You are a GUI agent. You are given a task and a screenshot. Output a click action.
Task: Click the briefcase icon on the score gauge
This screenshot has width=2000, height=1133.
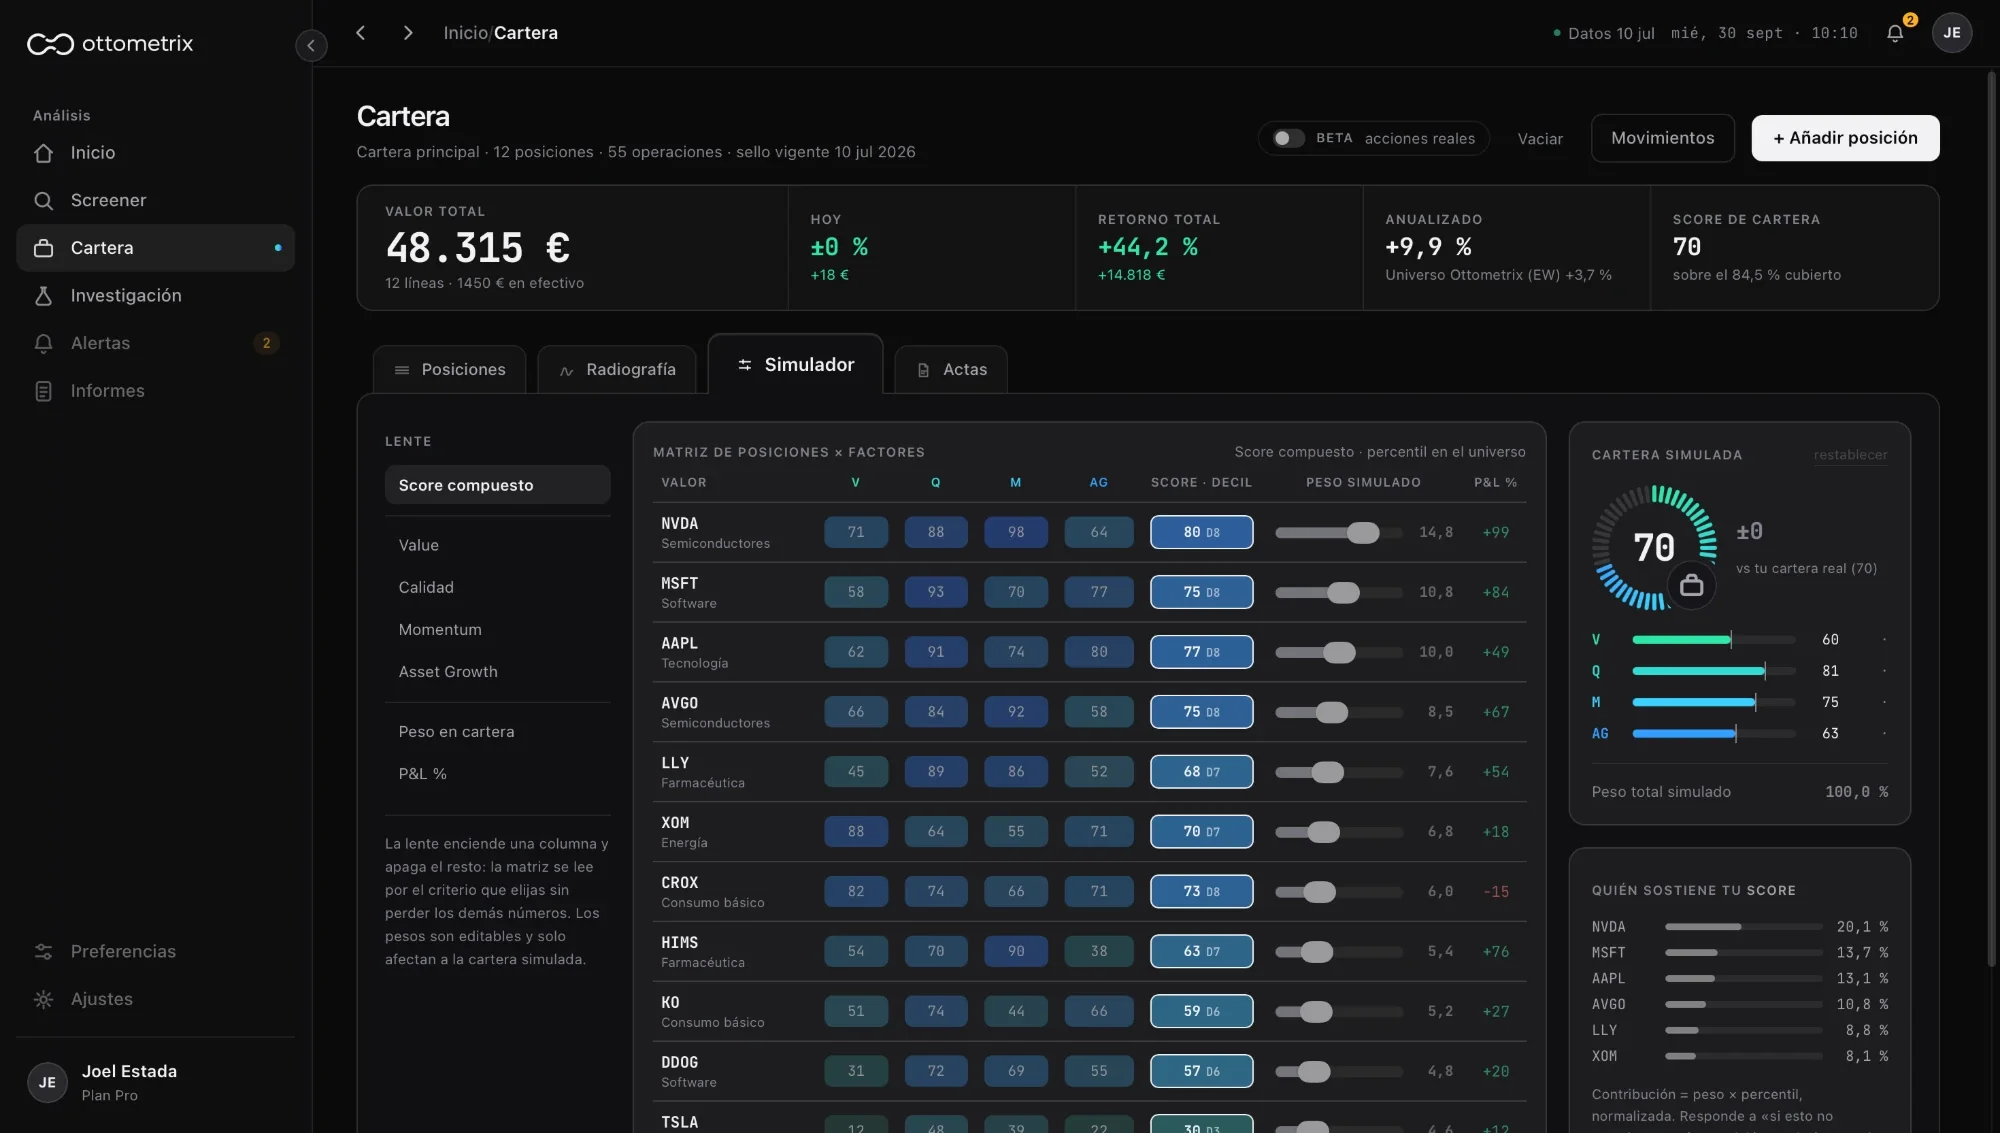tap(1691, 585)
